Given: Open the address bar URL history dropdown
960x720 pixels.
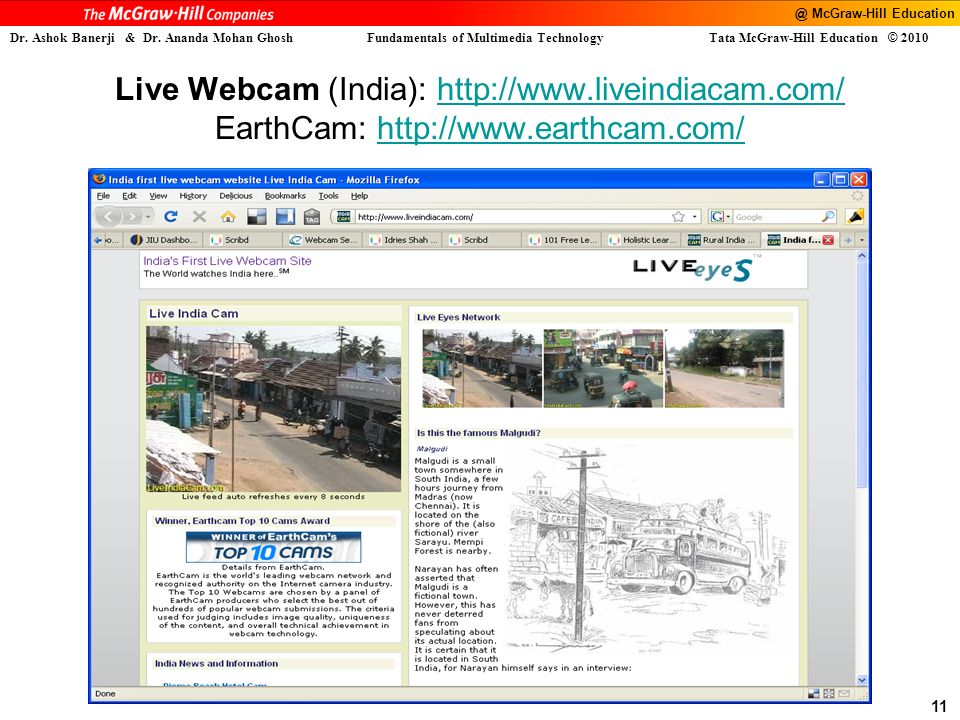Looking at the screenshot, I should pos(694,217).
